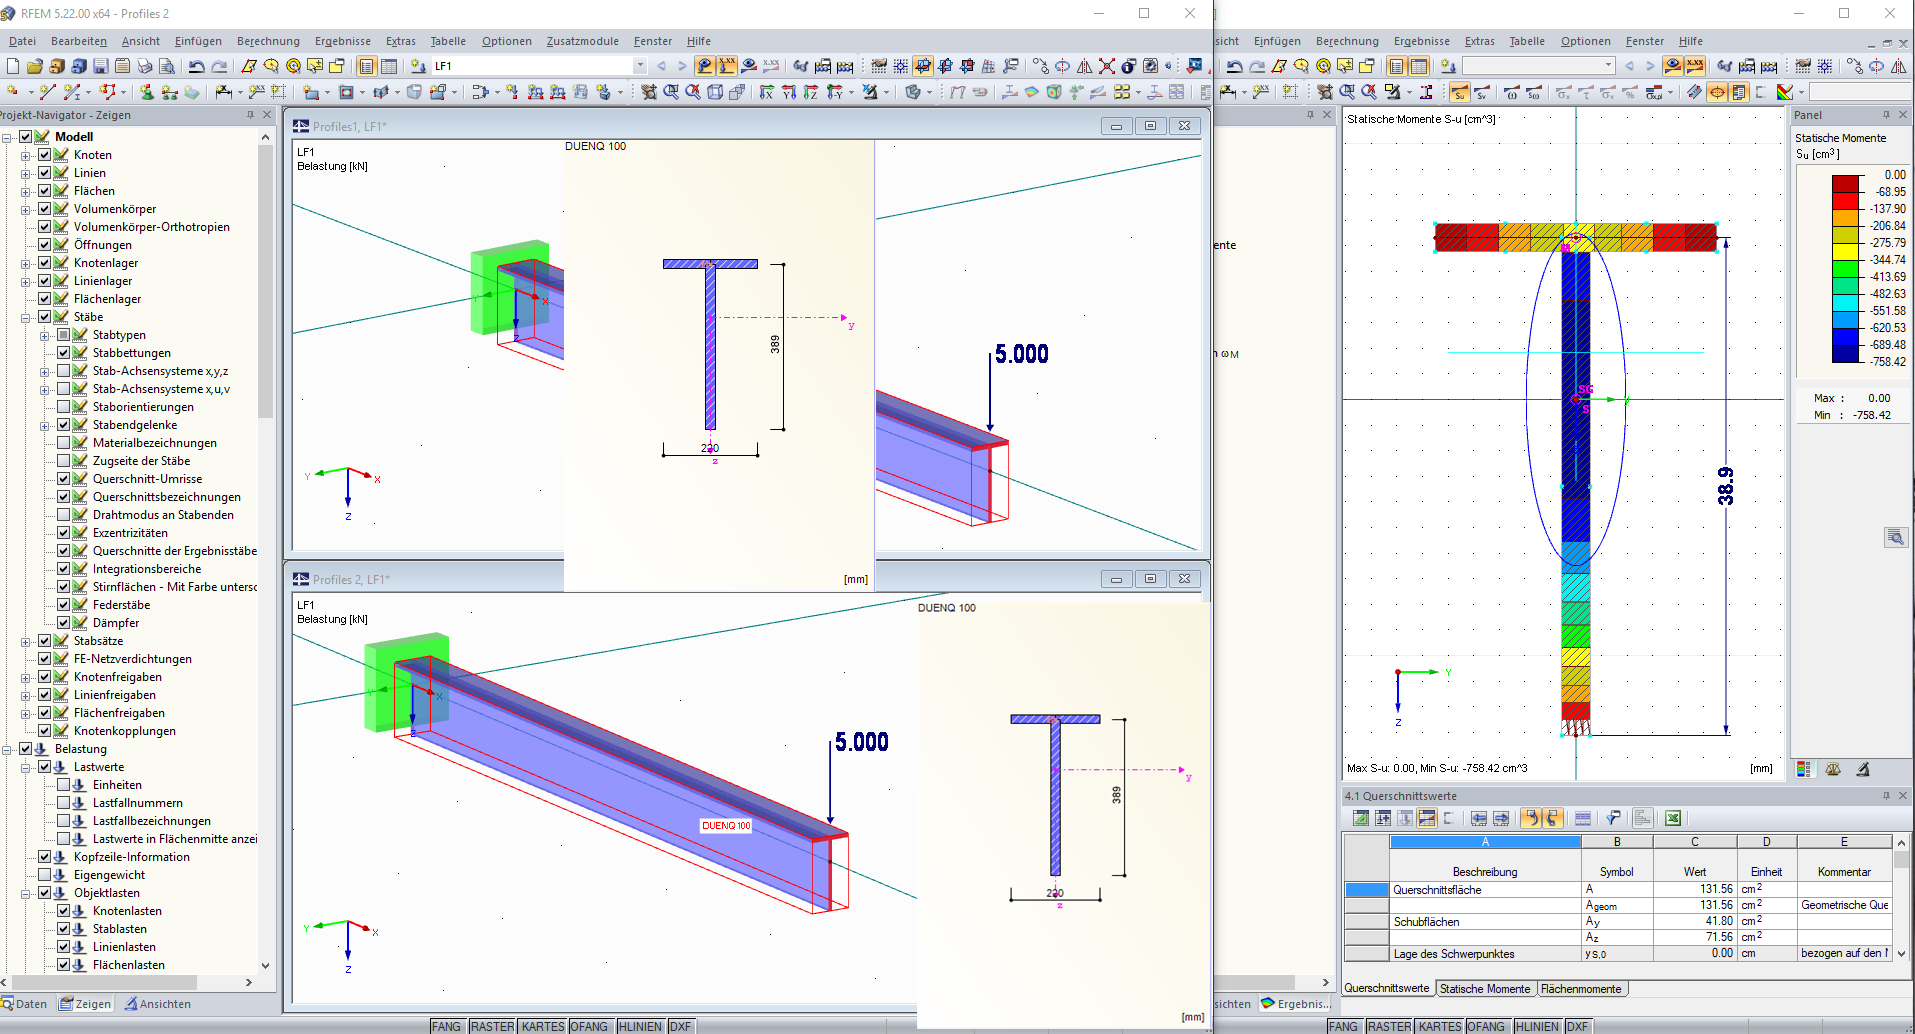Screen dimensions: 1915x1034
Task: Switch to the Statische Momente tab
Action: pyautogui.click(x=1484, y=988)
